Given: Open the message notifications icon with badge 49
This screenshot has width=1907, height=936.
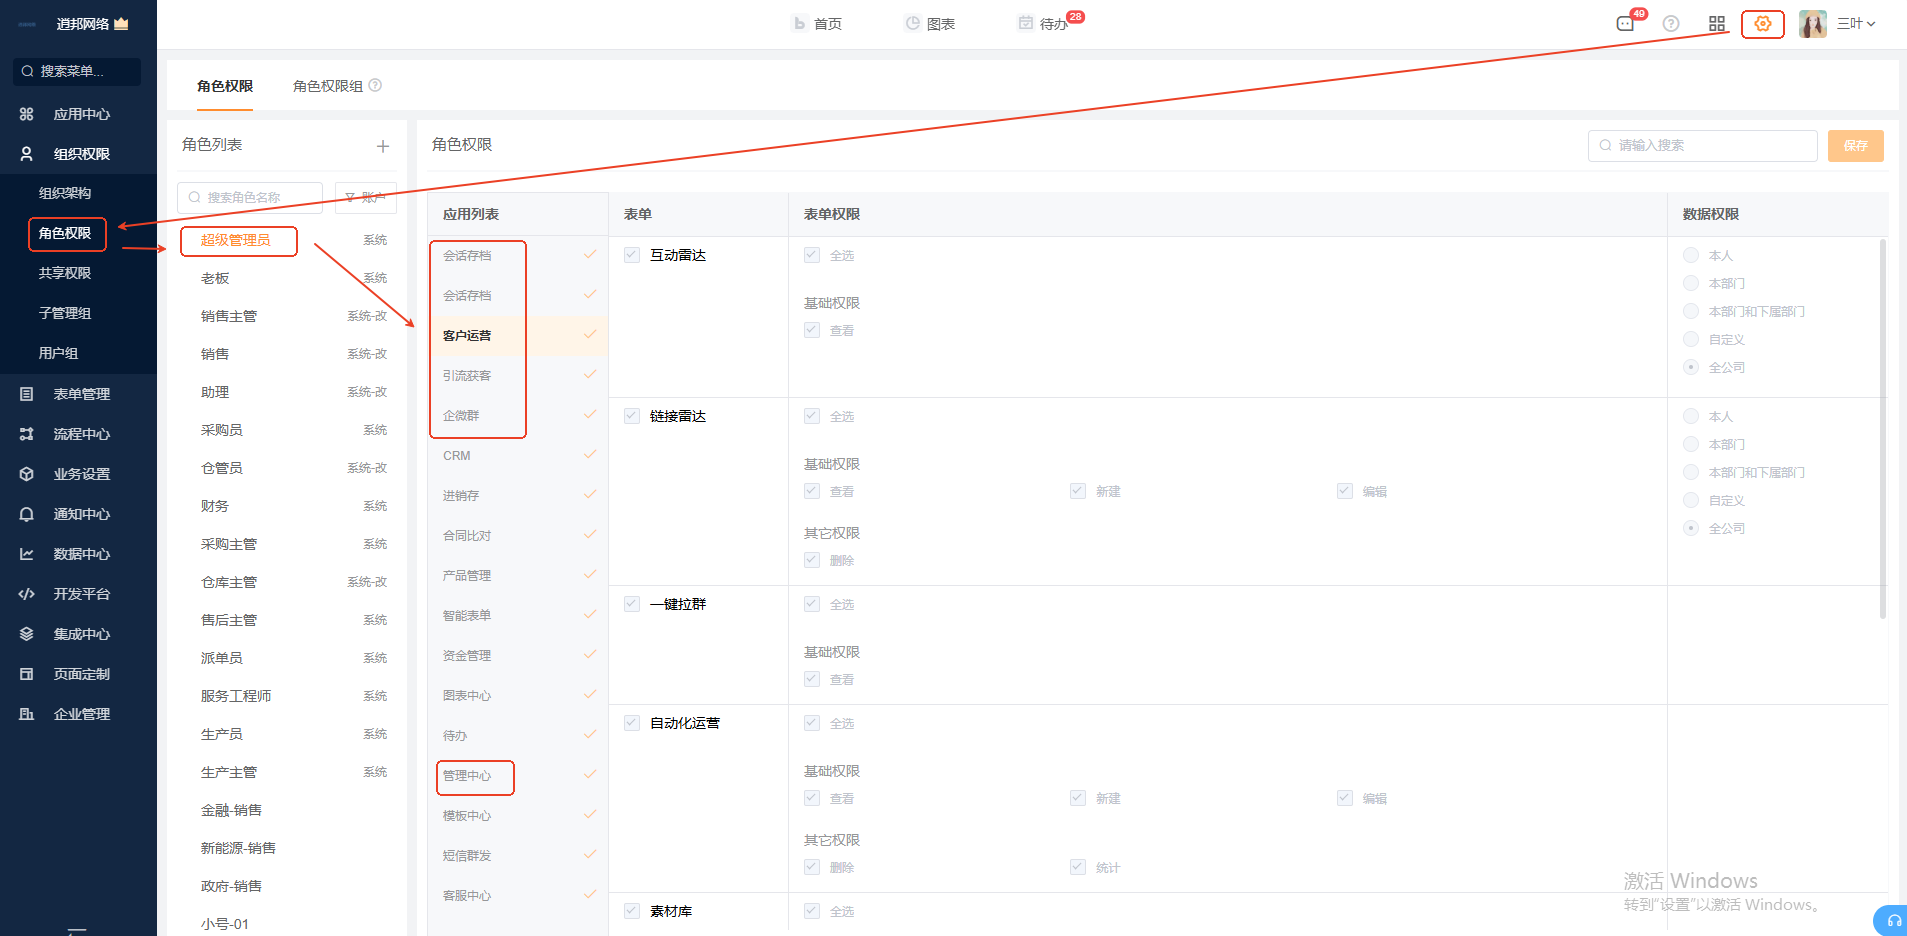Looking at the screenshot, I should (1625, 24).
